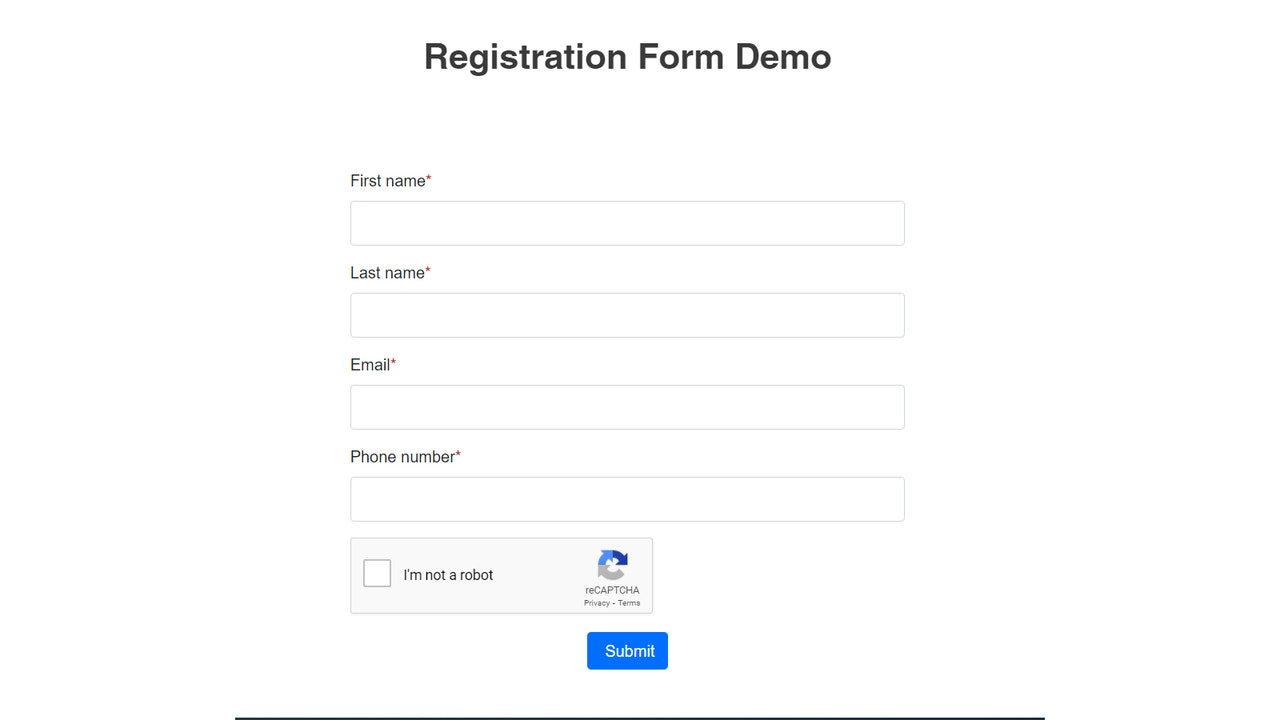Click into the First name input field

tap(627, 223)
